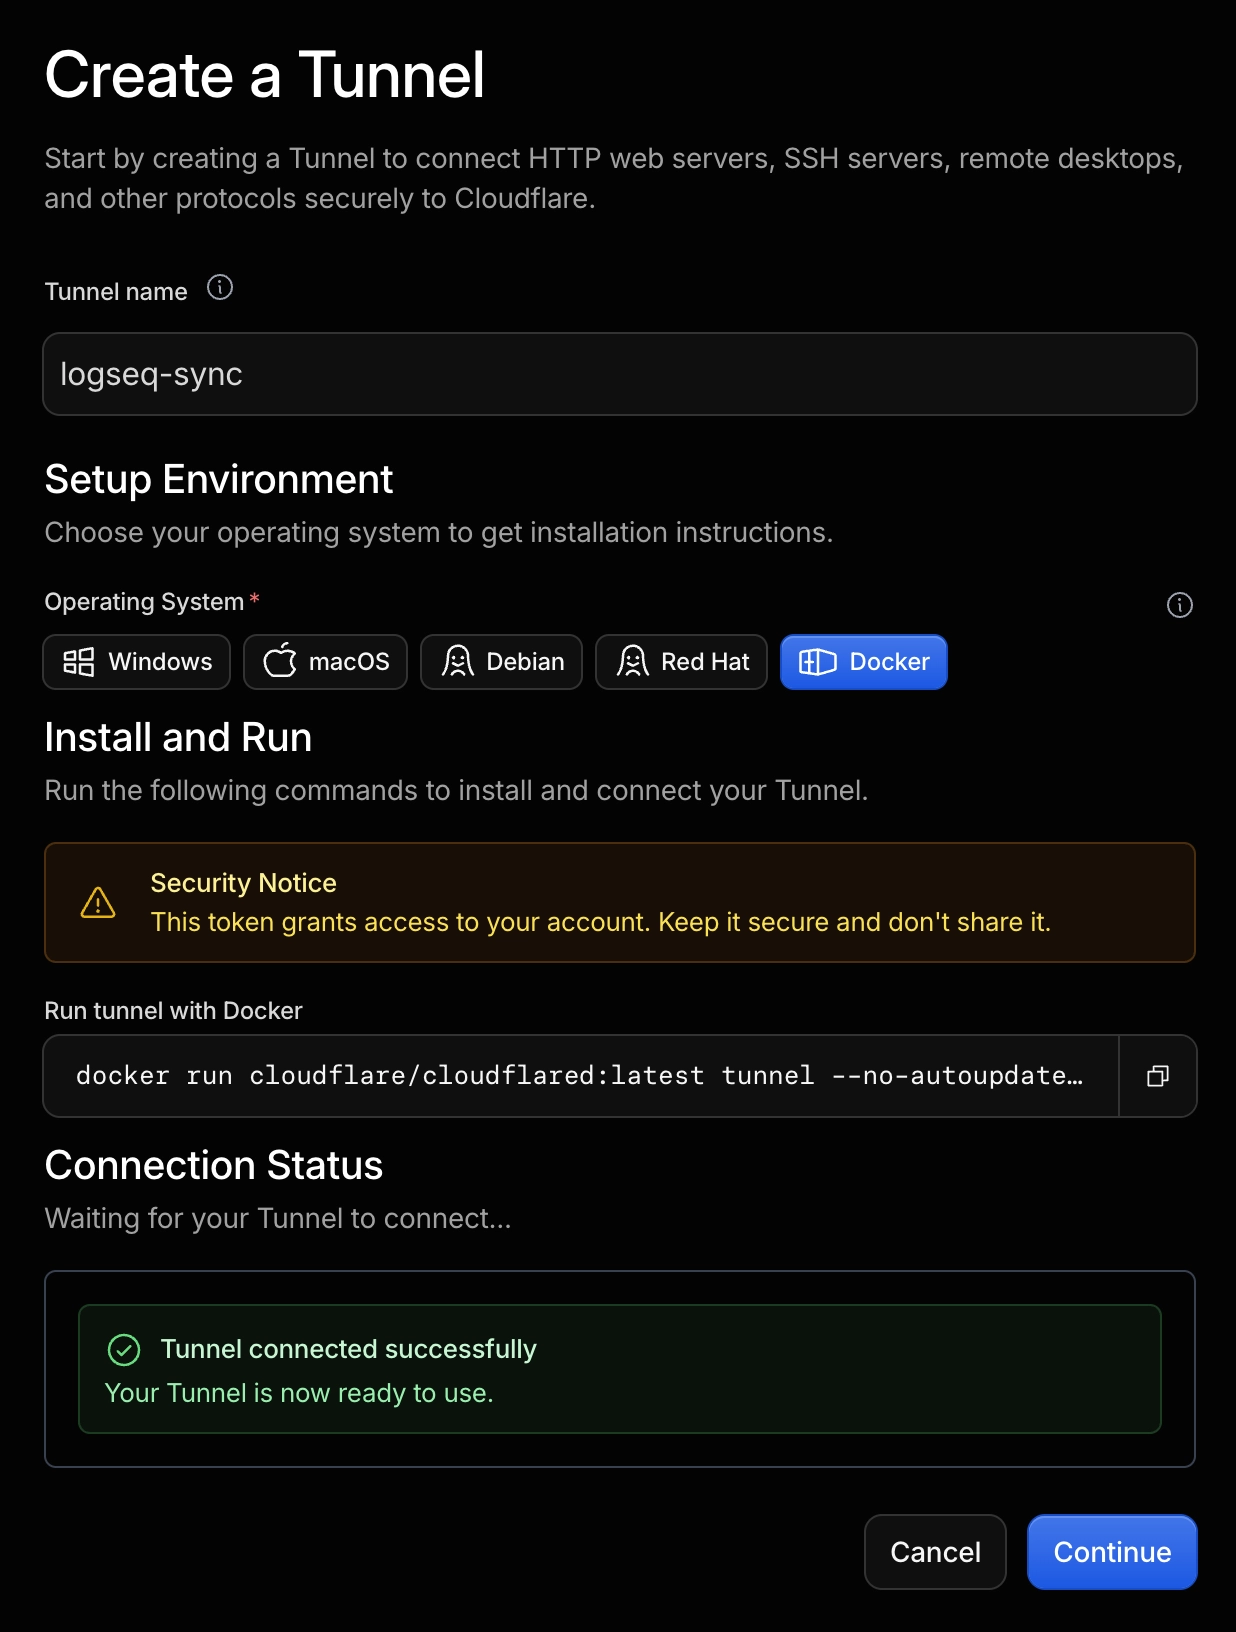Click the 'Connection Status' heading
1236x1632 pixels.
click(214, 1166)
